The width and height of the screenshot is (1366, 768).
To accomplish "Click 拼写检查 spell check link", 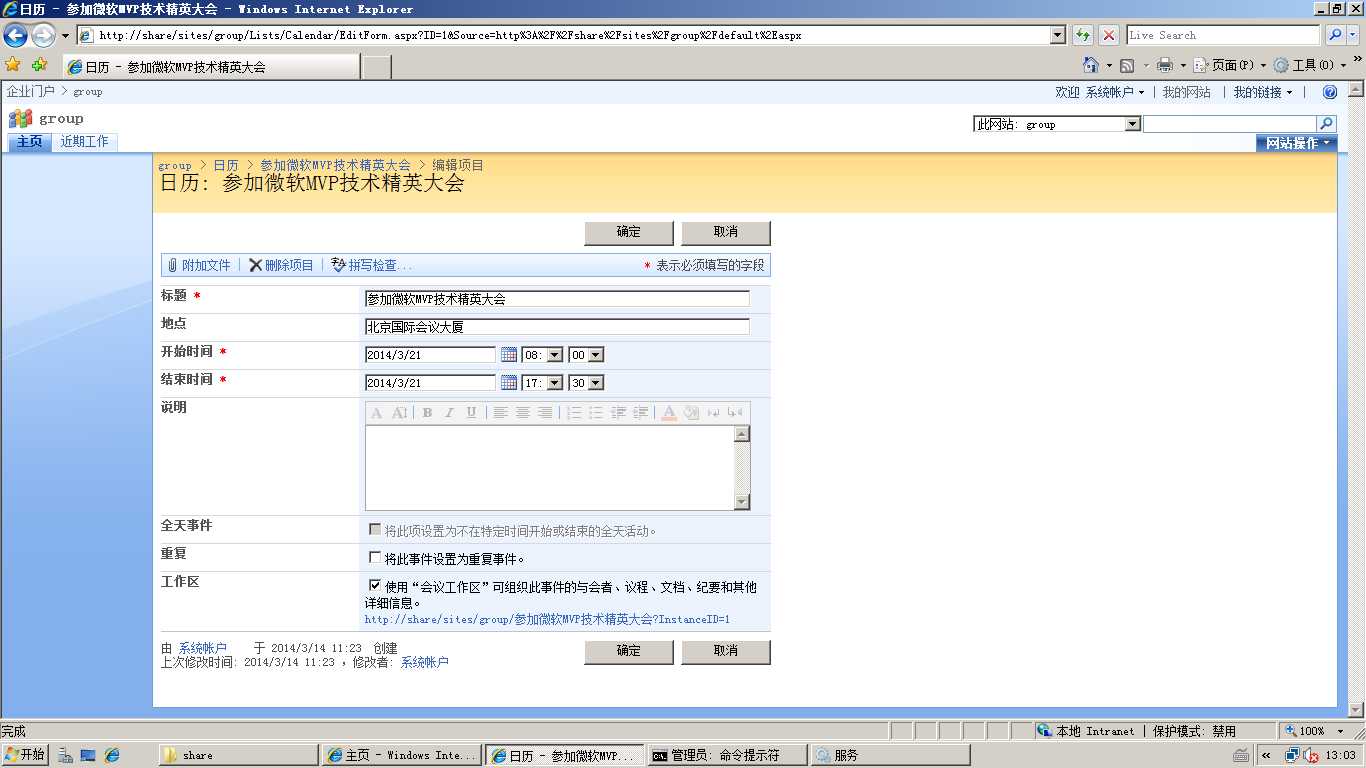I will pyautogui.click(x=371, y=265).
